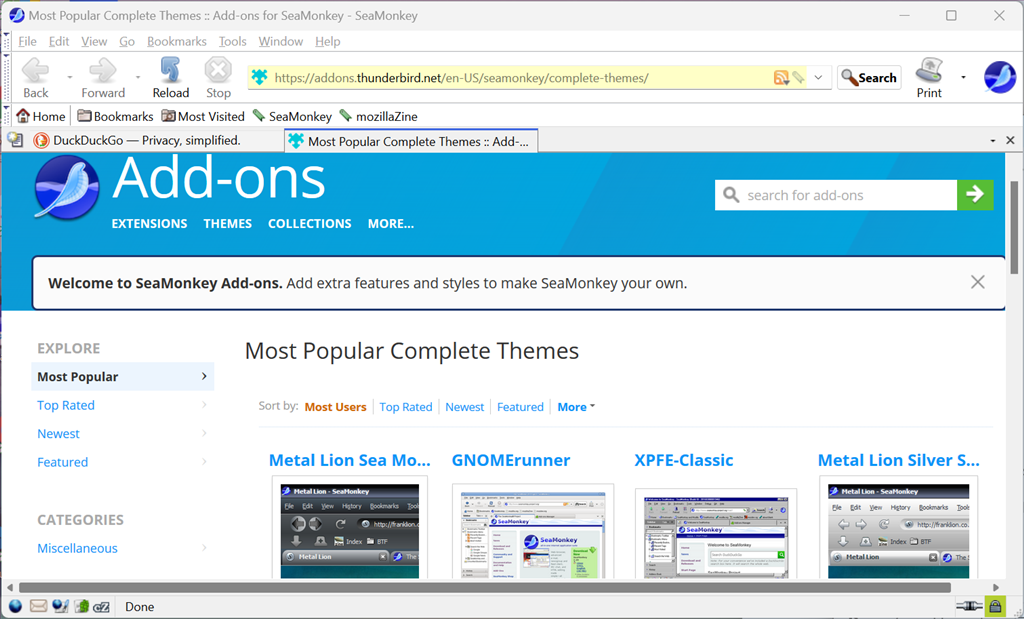1024x619 pixels.
Task: Open the View menu
Action: click(x=94, y=41)
